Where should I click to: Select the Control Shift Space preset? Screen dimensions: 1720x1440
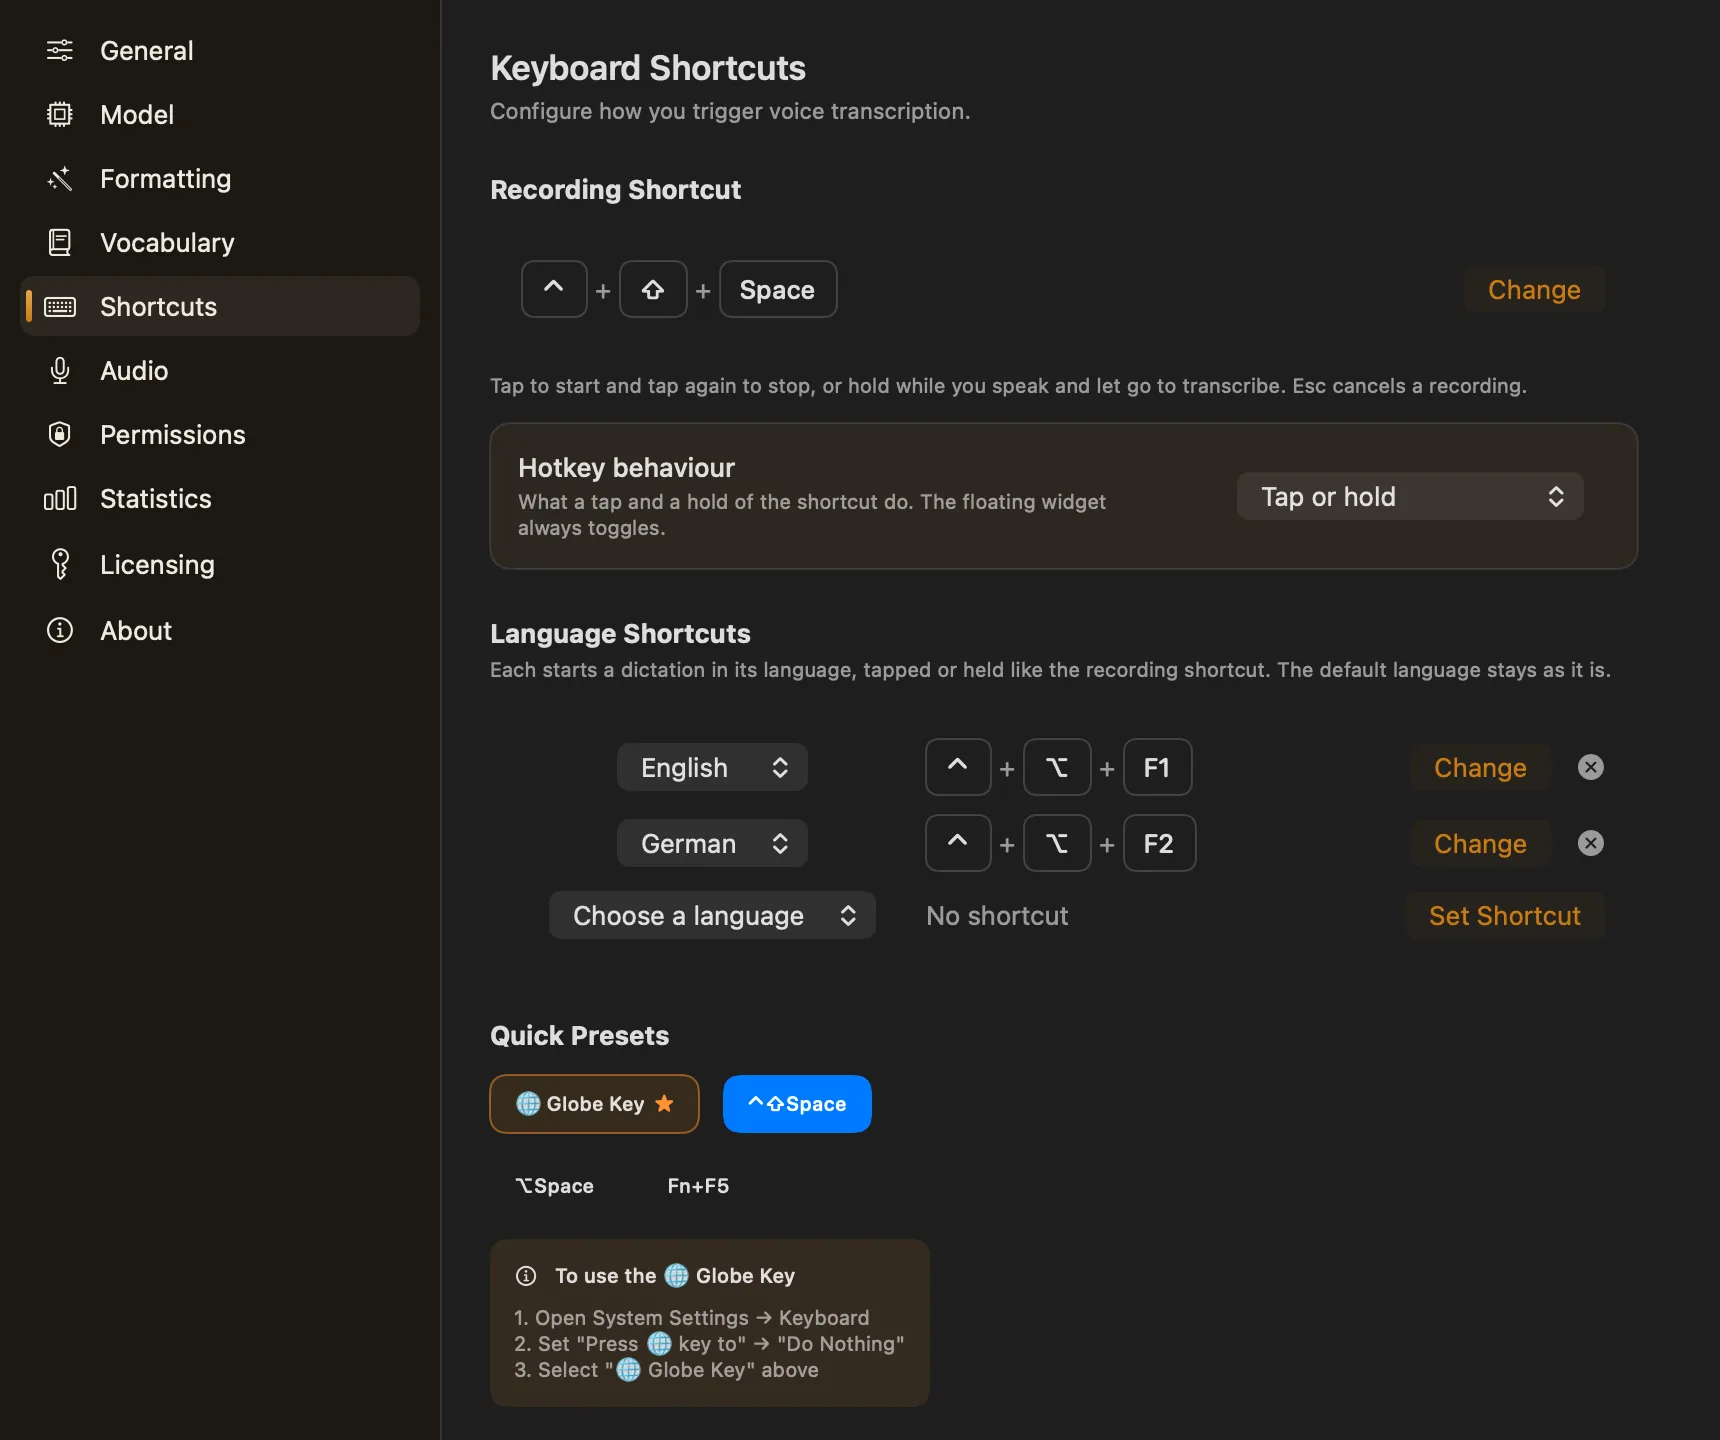(797, 1103)
